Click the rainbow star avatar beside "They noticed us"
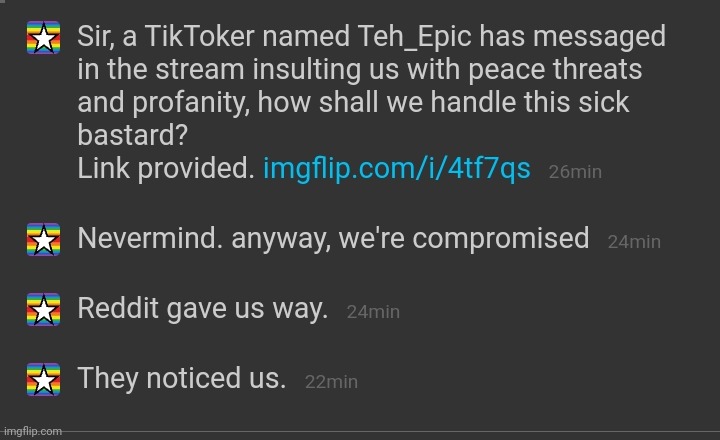Viewport: 720px width, 440px height. click(44, 379)
